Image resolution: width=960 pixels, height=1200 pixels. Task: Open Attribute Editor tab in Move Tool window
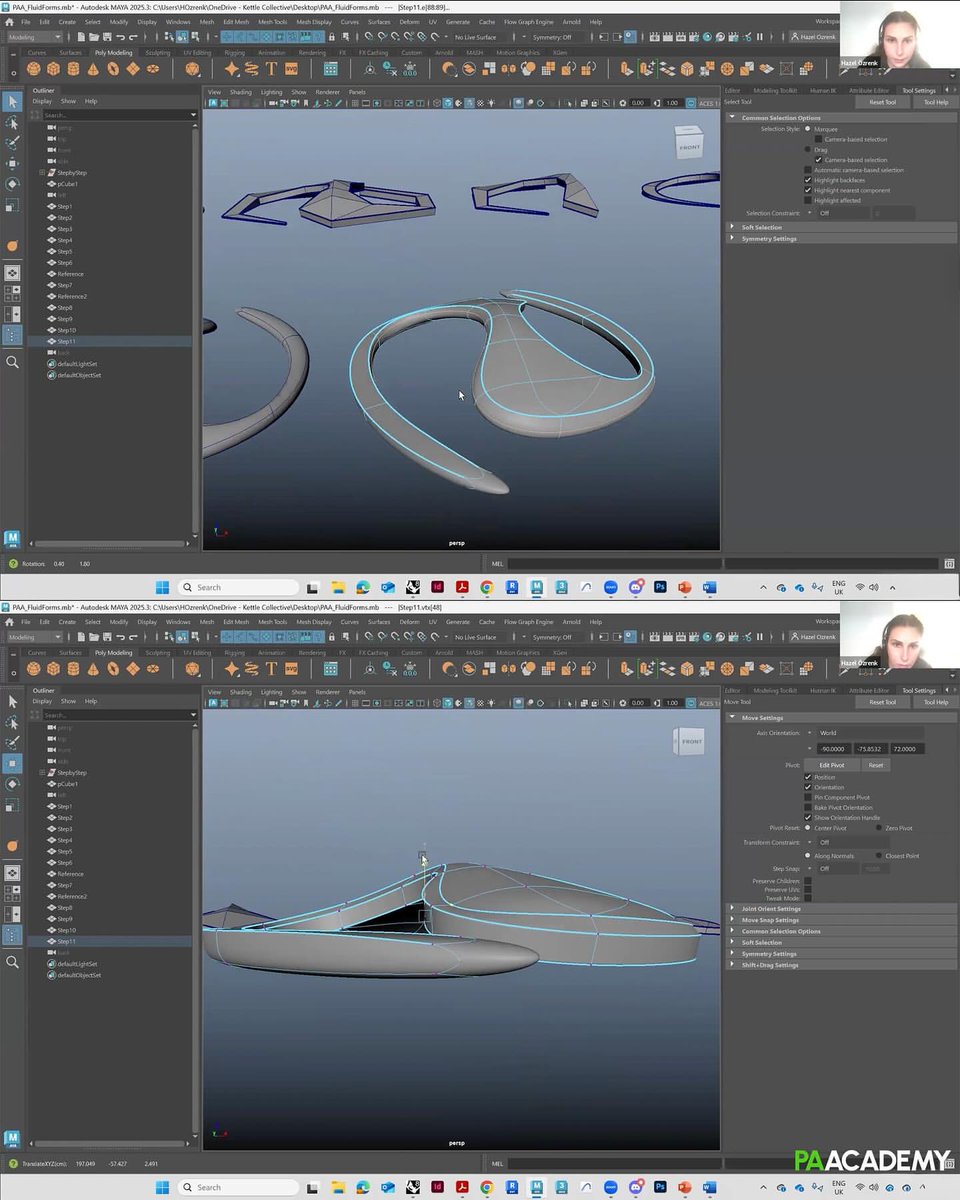coord(868,690)
